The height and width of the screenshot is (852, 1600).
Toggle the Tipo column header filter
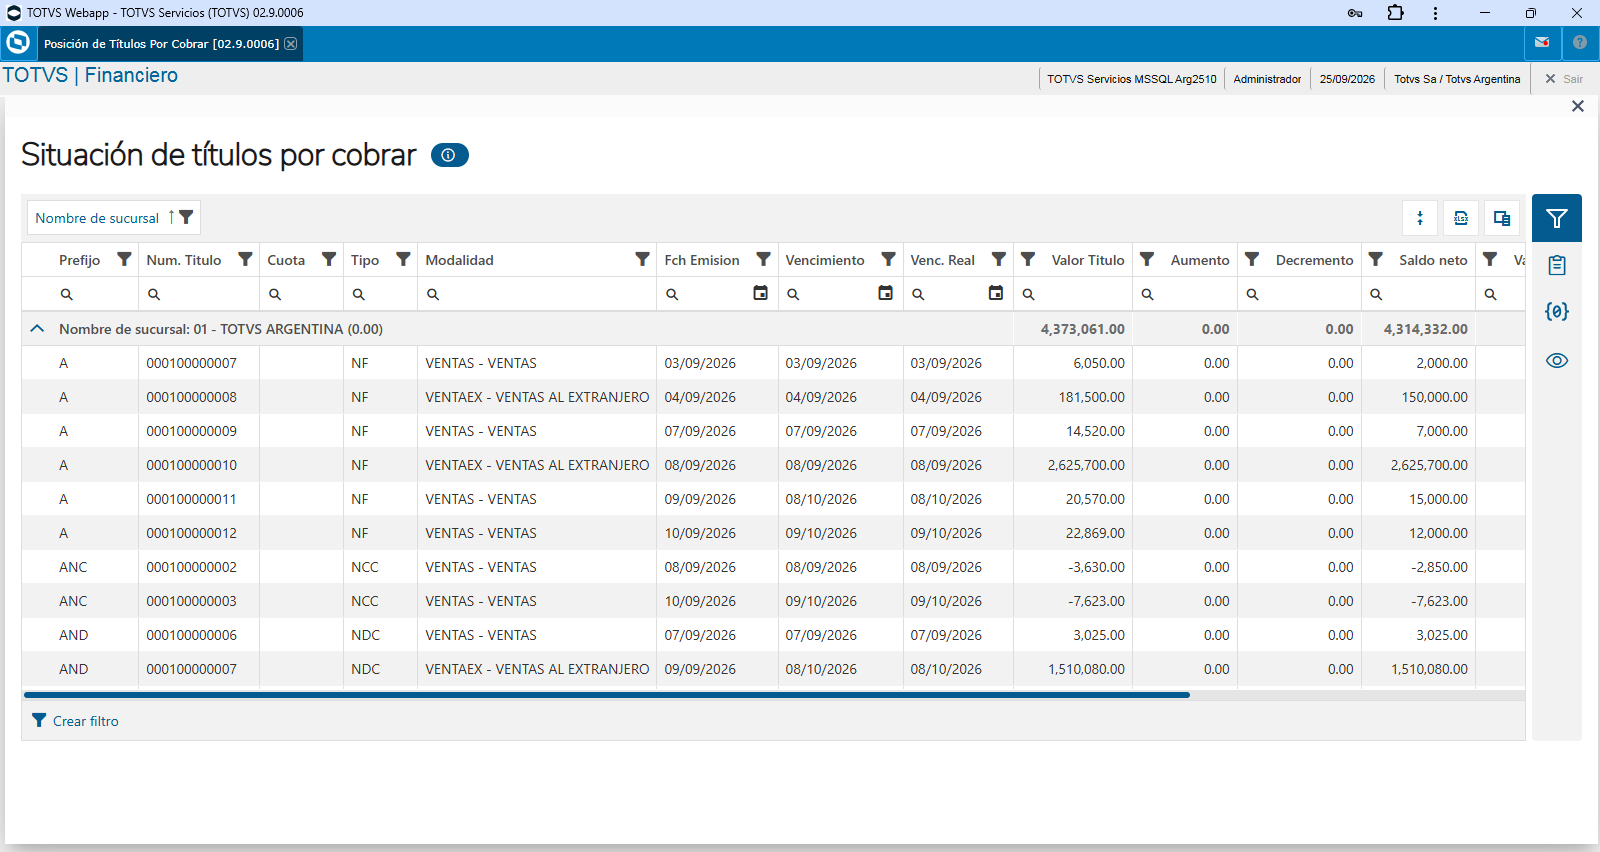pyautogui.click(x=403, y=259)
